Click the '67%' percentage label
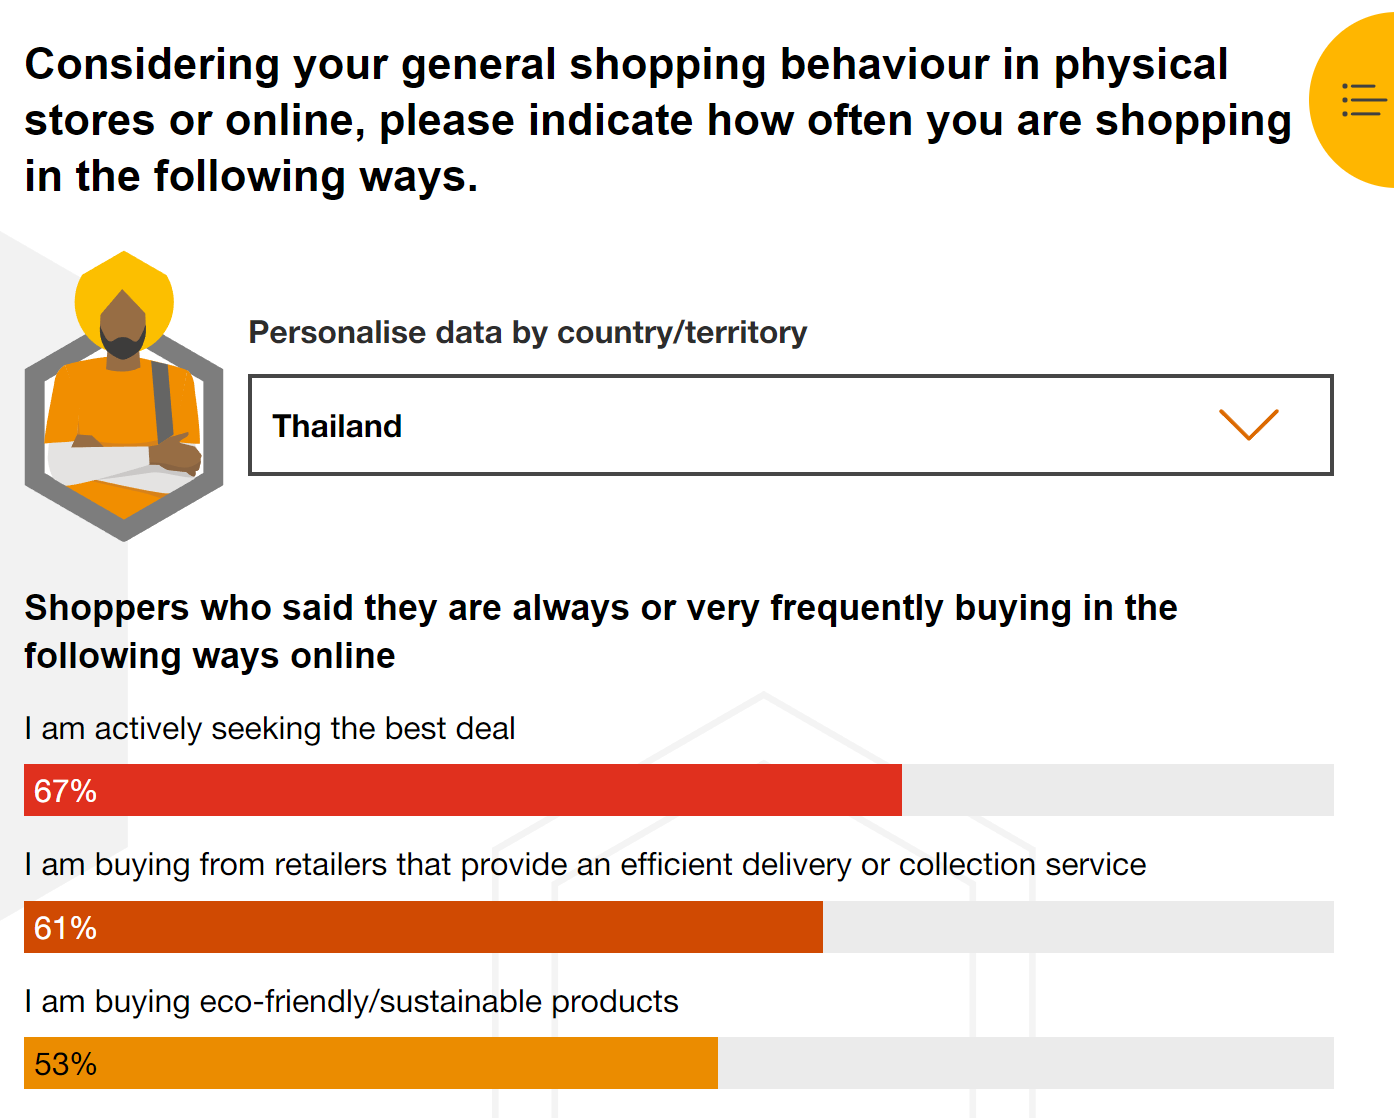This screenshot has height=1118, width=1394. click(65, 791)
